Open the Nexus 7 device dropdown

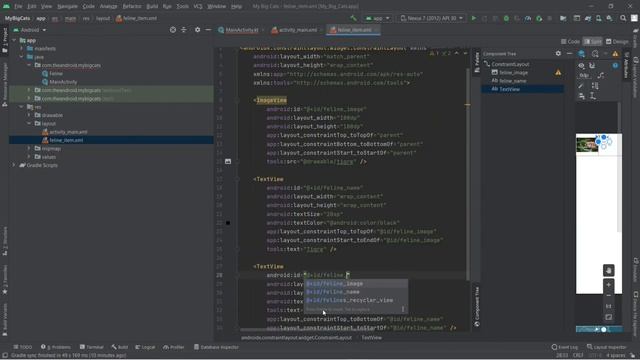pos(432,18)
